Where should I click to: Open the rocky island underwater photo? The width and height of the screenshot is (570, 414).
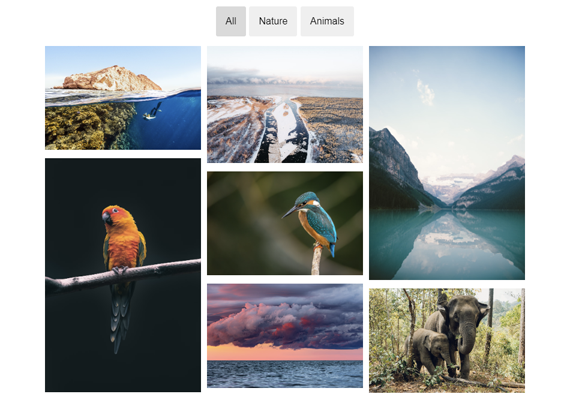point(123,98)
